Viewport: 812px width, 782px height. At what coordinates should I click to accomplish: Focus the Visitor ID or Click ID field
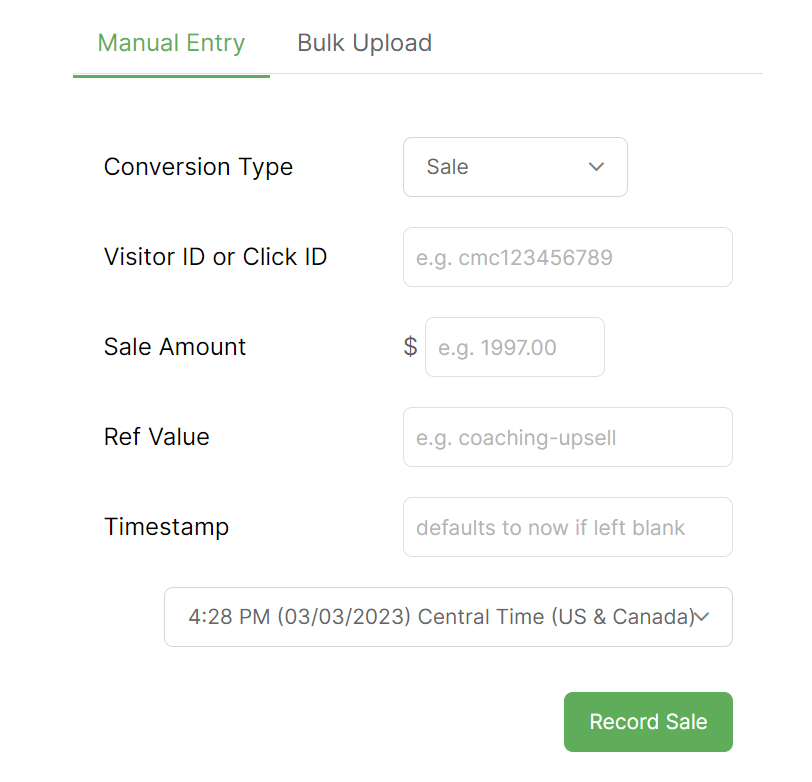567,257
